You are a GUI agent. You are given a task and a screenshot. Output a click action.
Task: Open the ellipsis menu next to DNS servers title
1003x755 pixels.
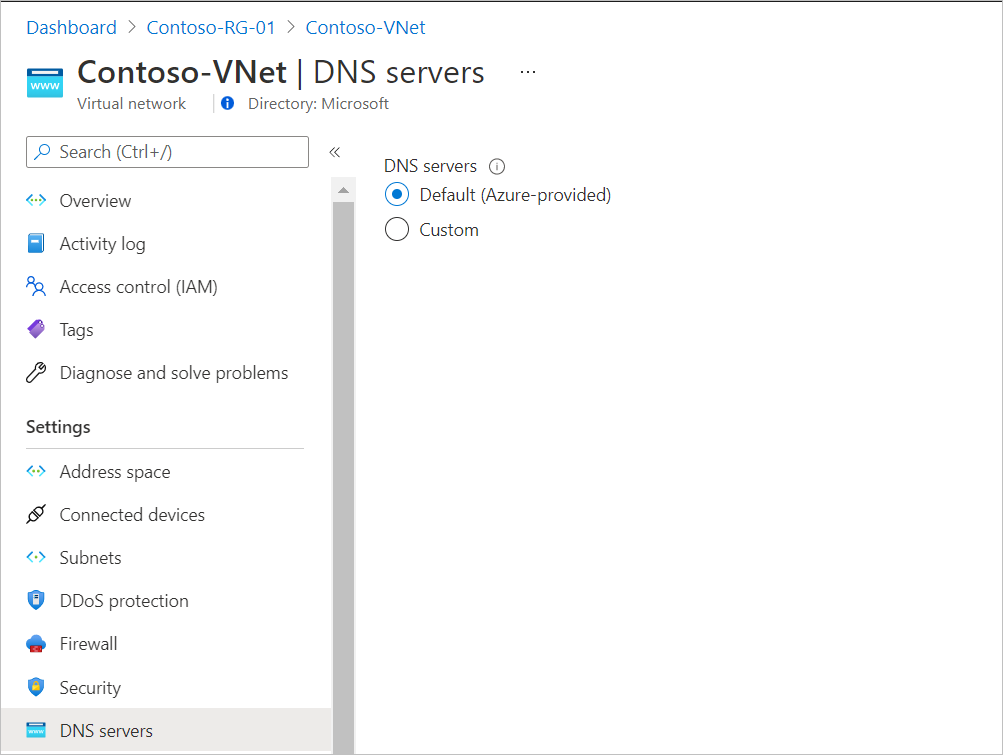coord(527,72)
